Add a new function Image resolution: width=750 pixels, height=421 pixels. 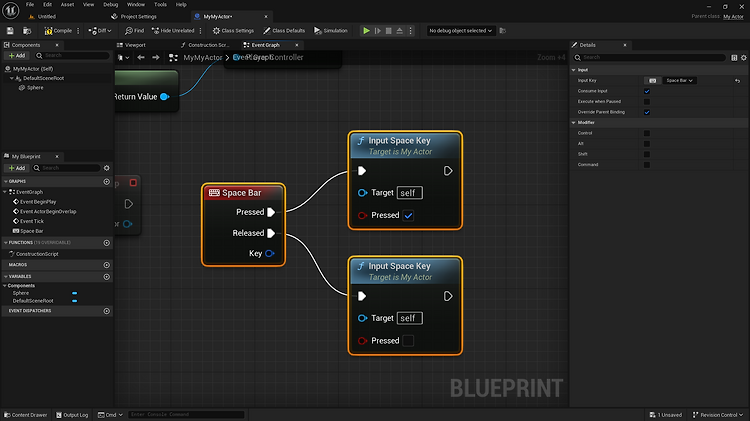107,243
